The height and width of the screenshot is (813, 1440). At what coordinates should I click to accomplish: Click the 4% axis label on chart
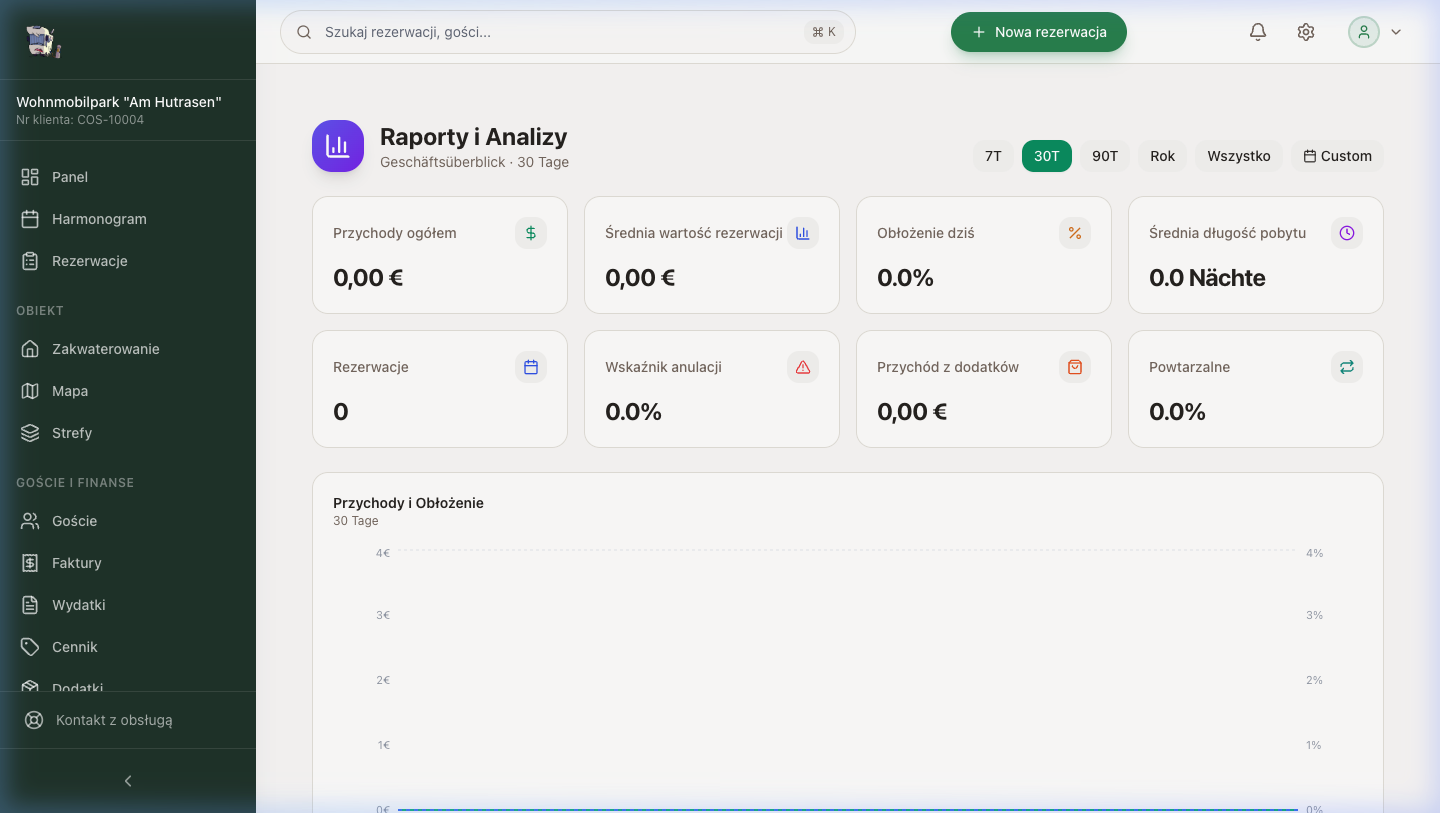1314,553
